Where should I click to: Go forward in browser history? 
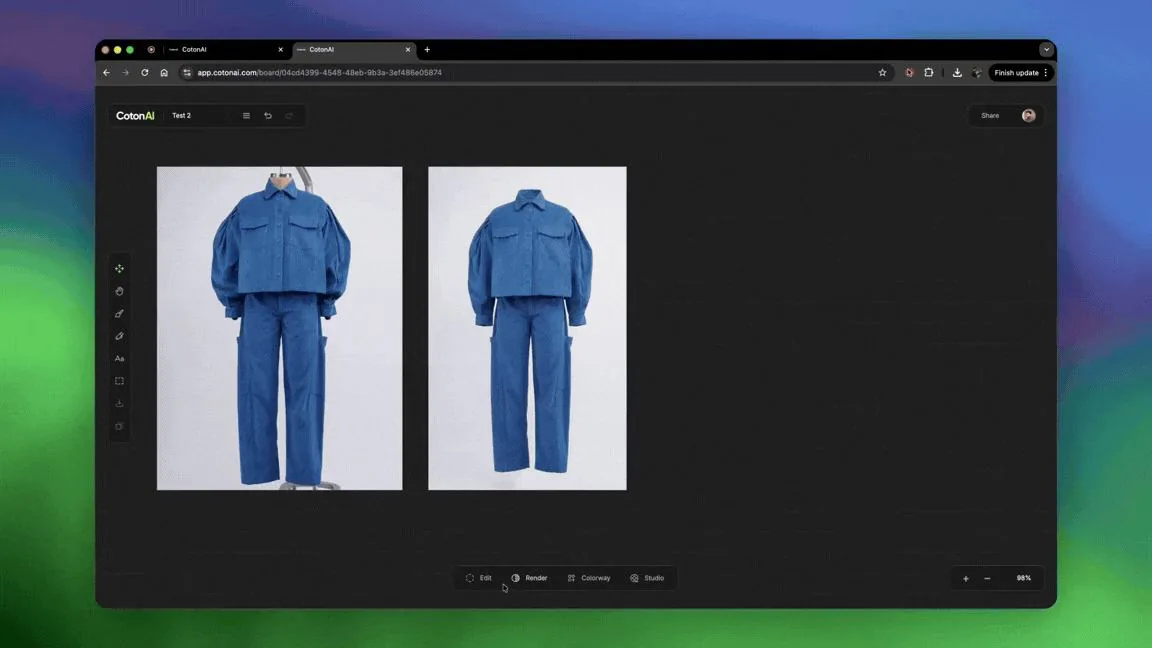point(126,73)
